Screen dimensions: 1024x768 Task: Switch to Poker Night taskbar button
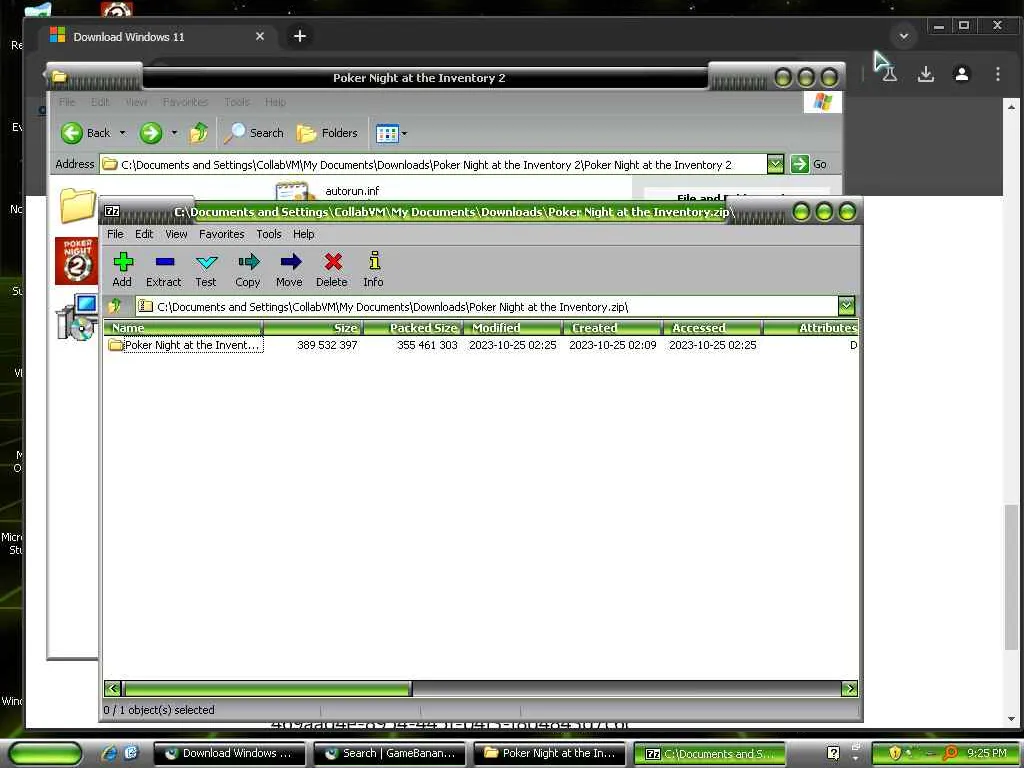tap(549, 754)
